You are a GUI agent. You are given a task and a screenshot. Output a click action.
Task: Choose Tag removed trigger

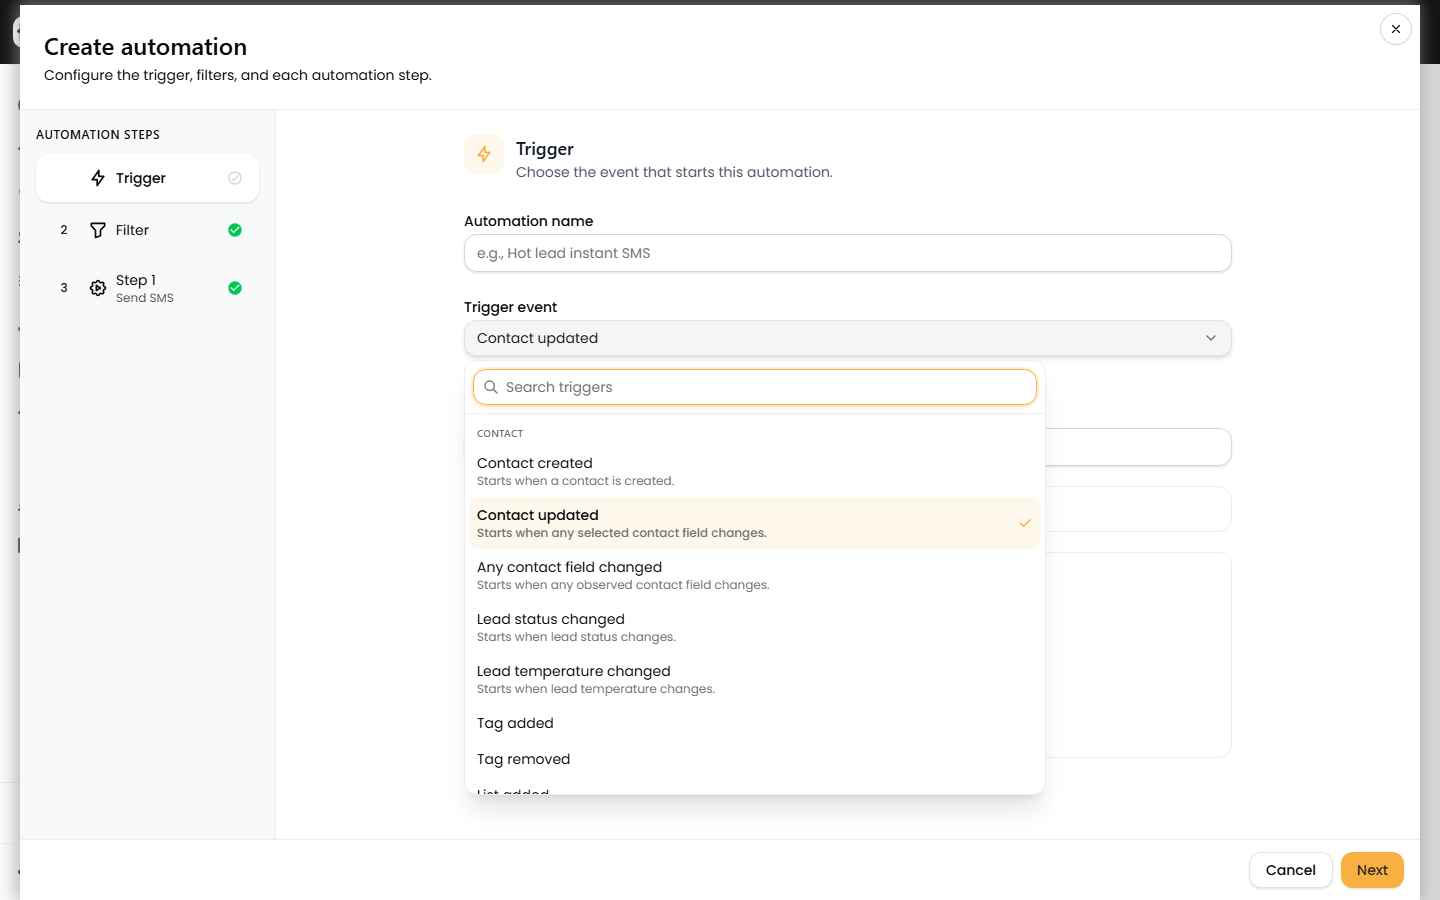[x=755, y=759]
